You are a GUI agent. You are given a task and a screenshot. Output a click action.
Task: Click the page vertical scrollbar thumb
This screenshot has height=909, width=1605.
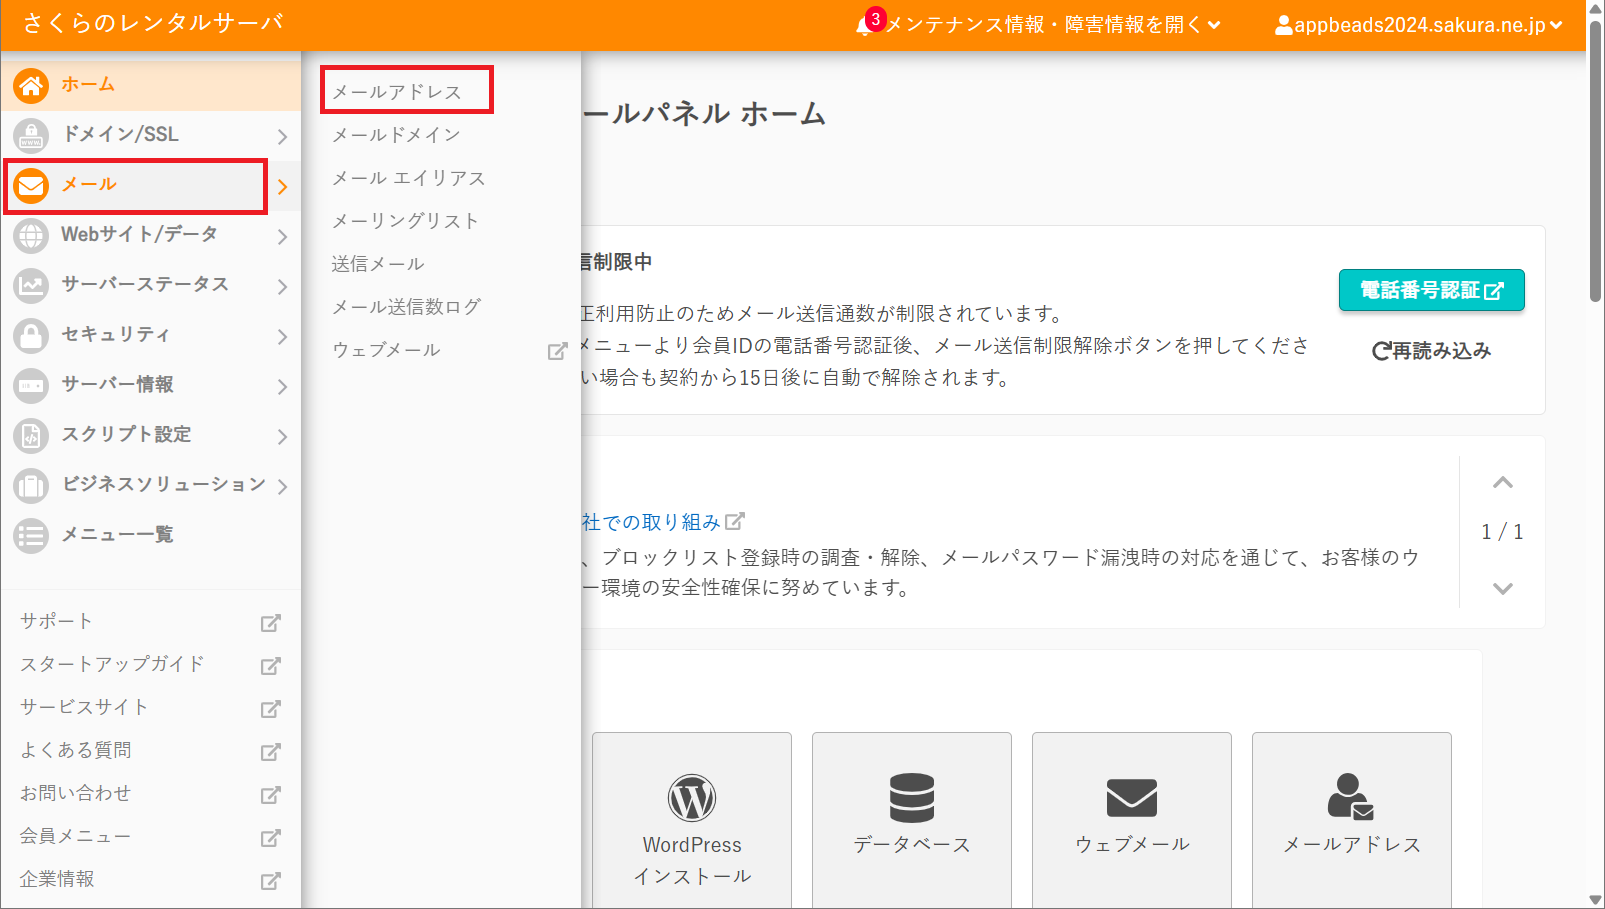1596,162
